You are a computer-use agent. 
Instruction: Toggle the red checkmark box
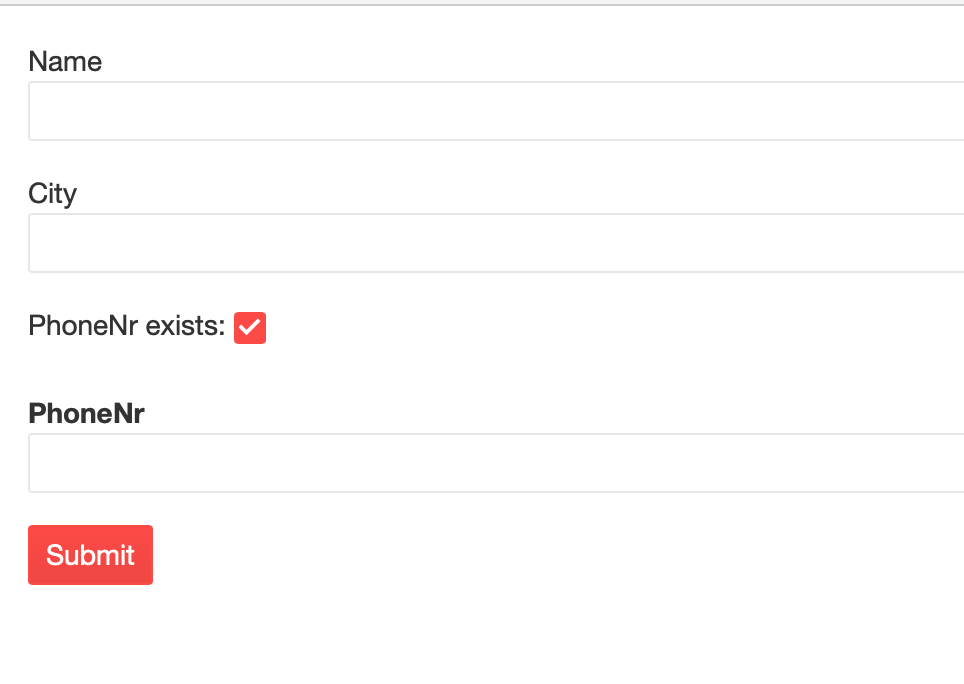tap(250, 328)
